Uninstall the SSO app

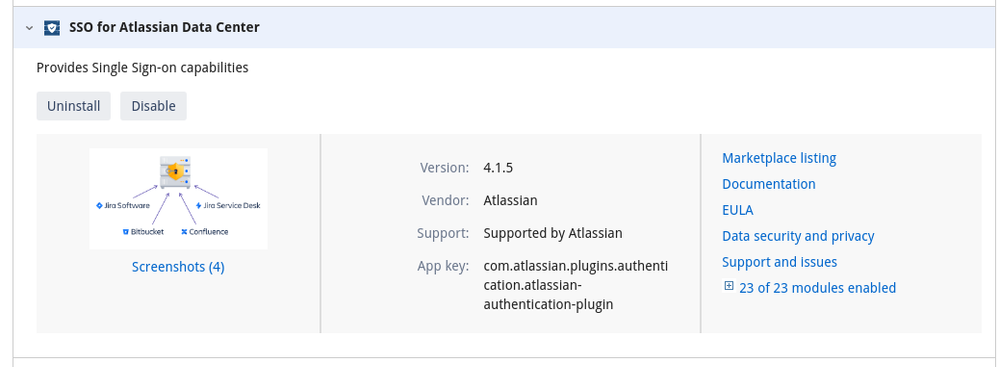tap(73, 106)
